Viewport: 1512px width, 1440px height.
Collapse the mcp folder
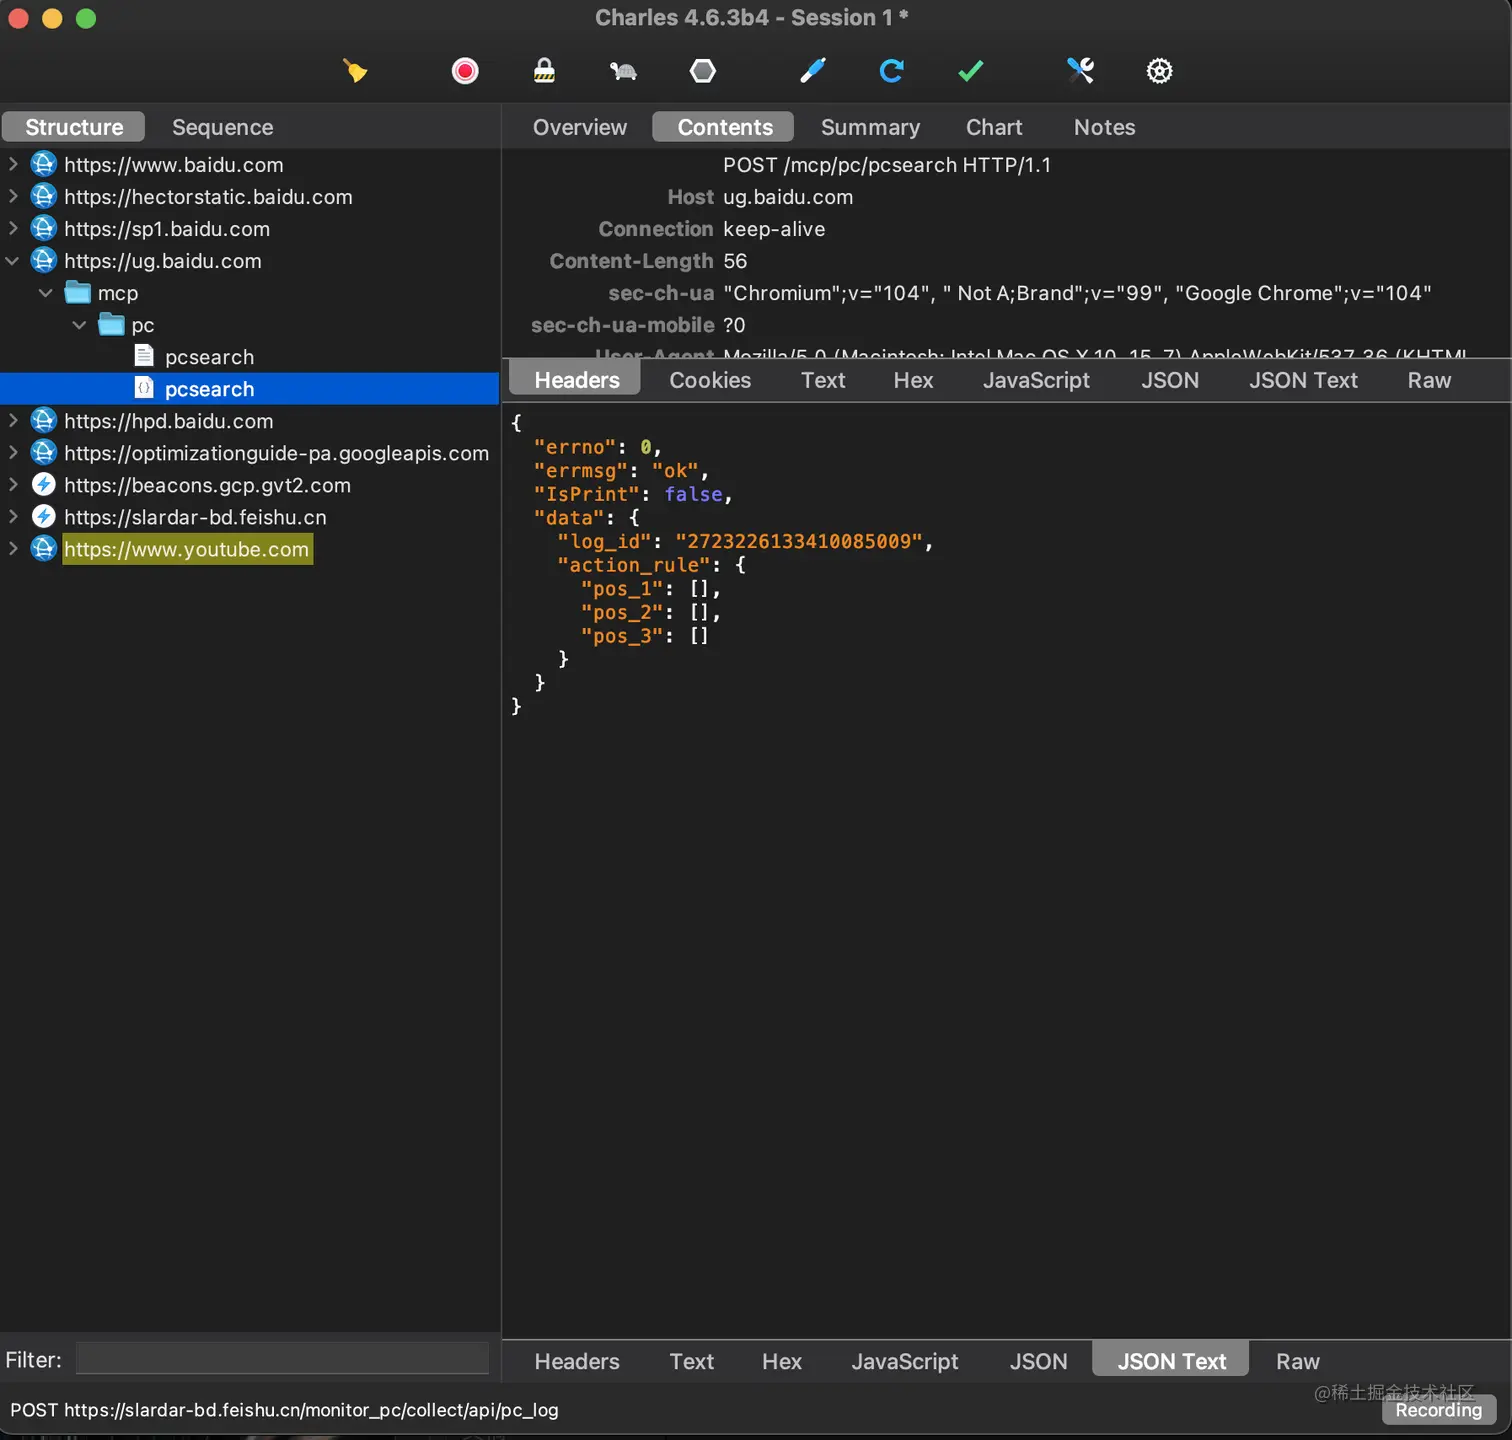46,293
